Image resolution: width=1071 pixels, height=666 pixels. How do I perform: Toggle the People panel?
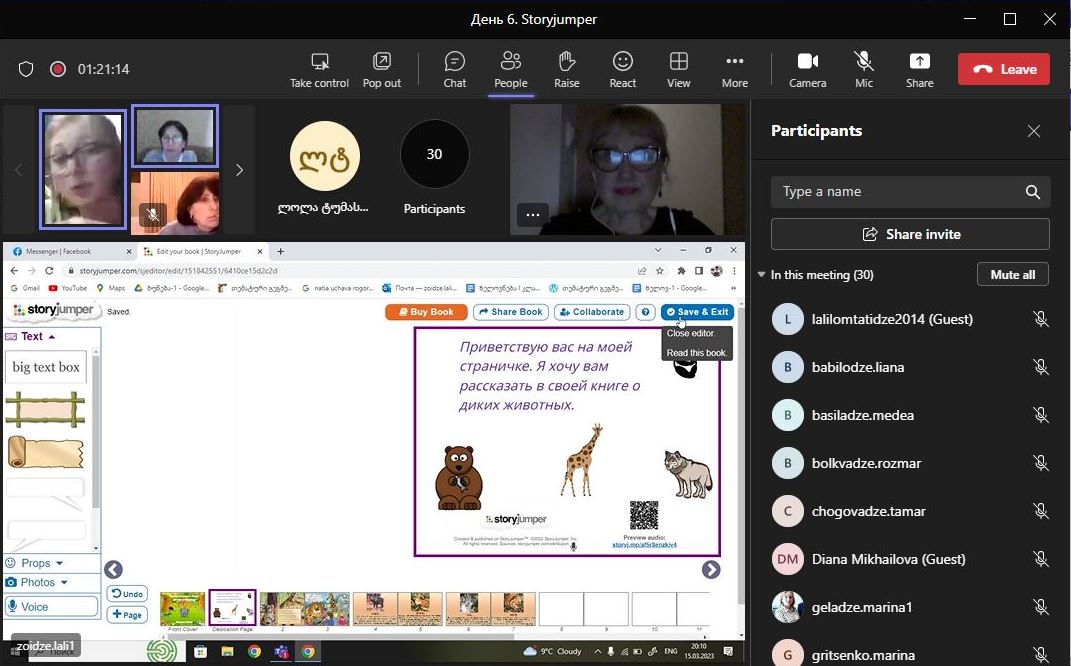510,70
